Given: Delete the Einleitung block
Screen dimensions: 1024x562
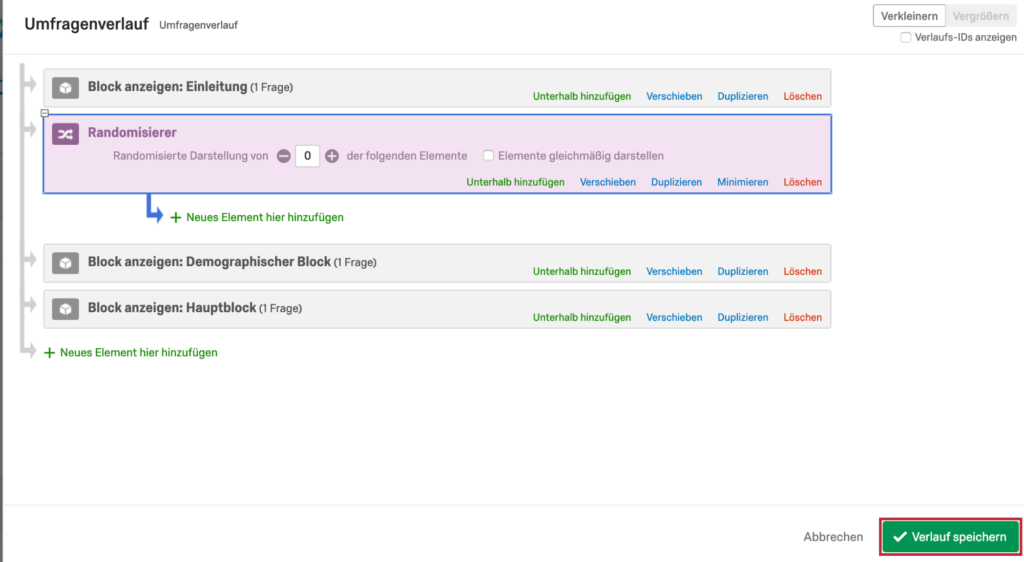Looking at the screenshot, I should [x=803, y=96].
